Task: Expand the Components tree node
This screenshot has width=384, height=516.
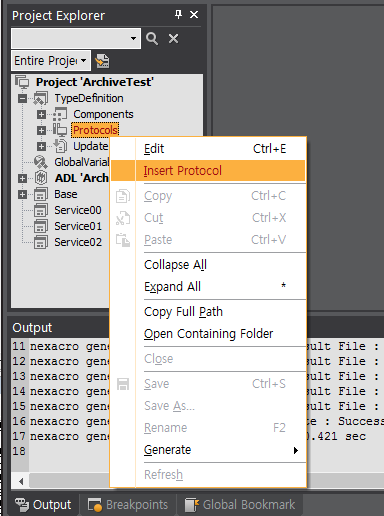Action: point(41,114)
